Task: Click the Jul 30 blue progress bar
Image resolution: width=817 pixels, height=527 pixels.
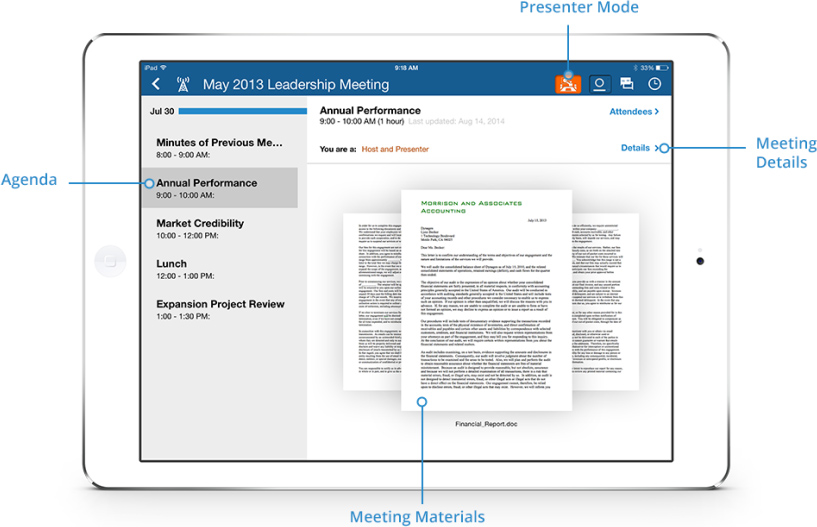Action: pos(243,111)
